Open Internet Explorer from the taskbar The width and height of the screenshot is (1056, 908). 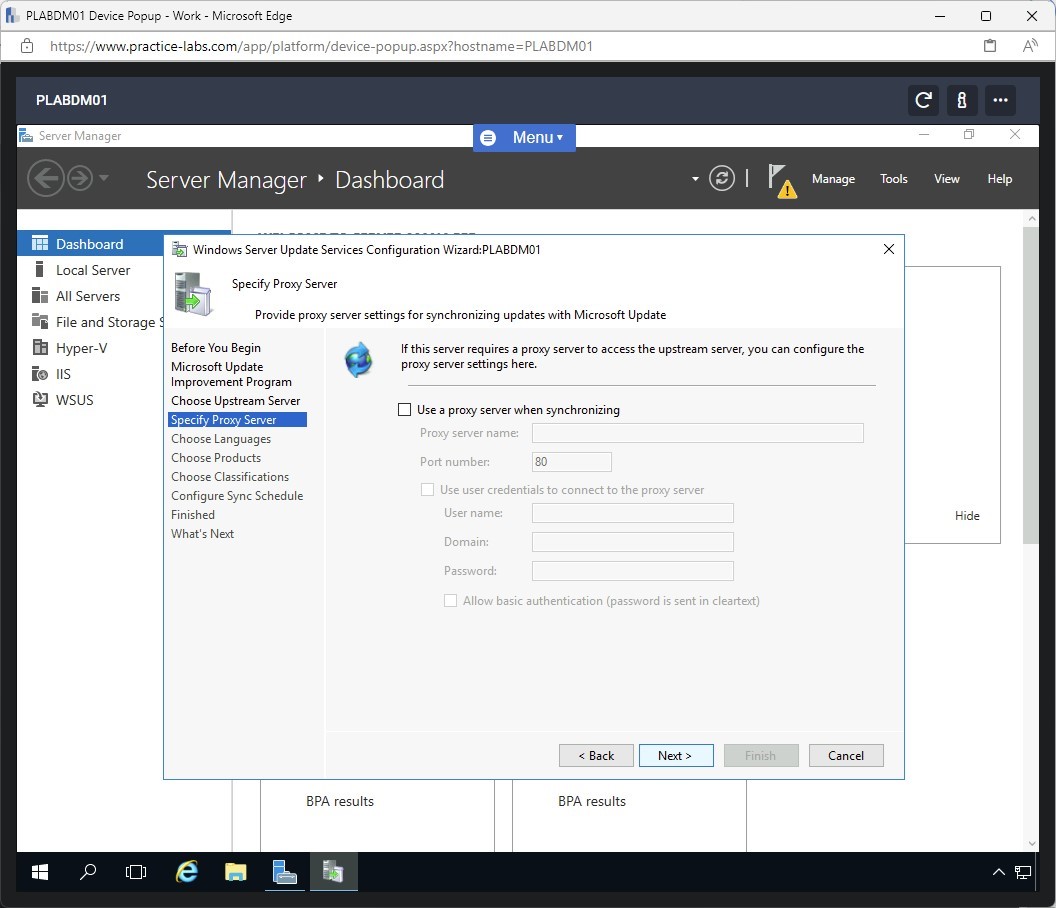pos(187,872)
